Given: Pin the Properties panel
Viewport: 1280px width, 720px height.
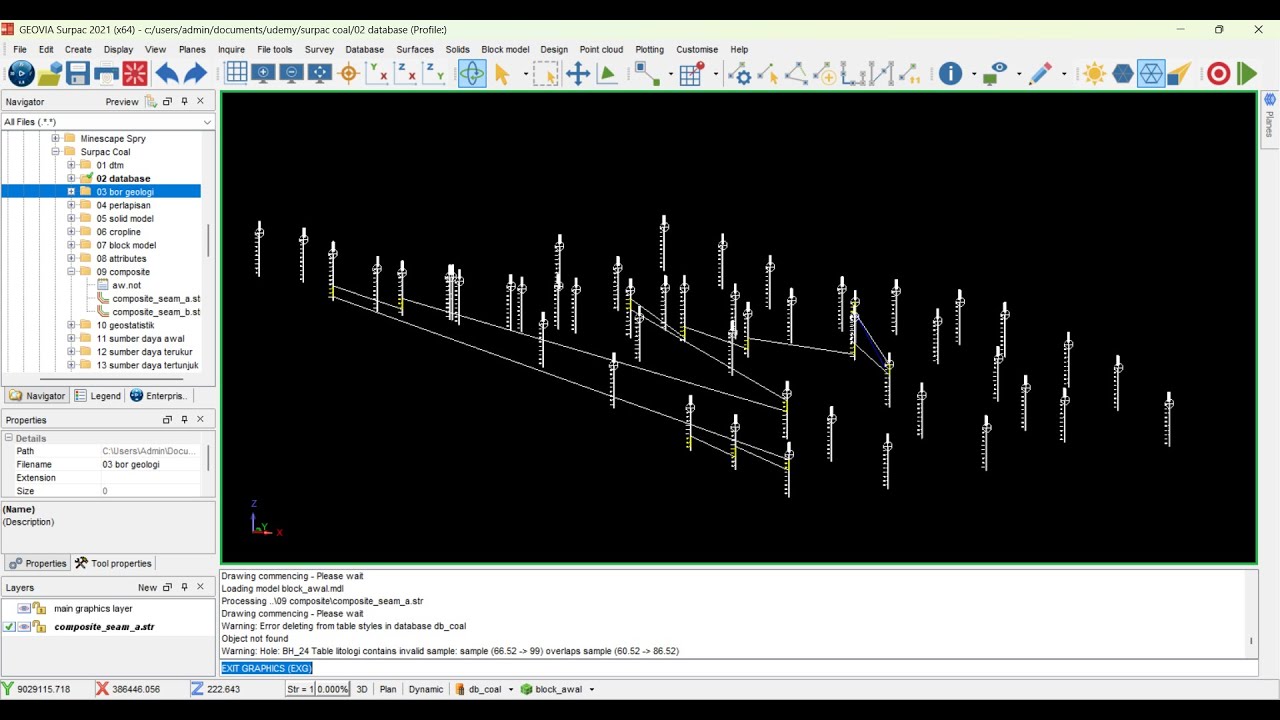Looking at the screenshot, I should (184, 420).
